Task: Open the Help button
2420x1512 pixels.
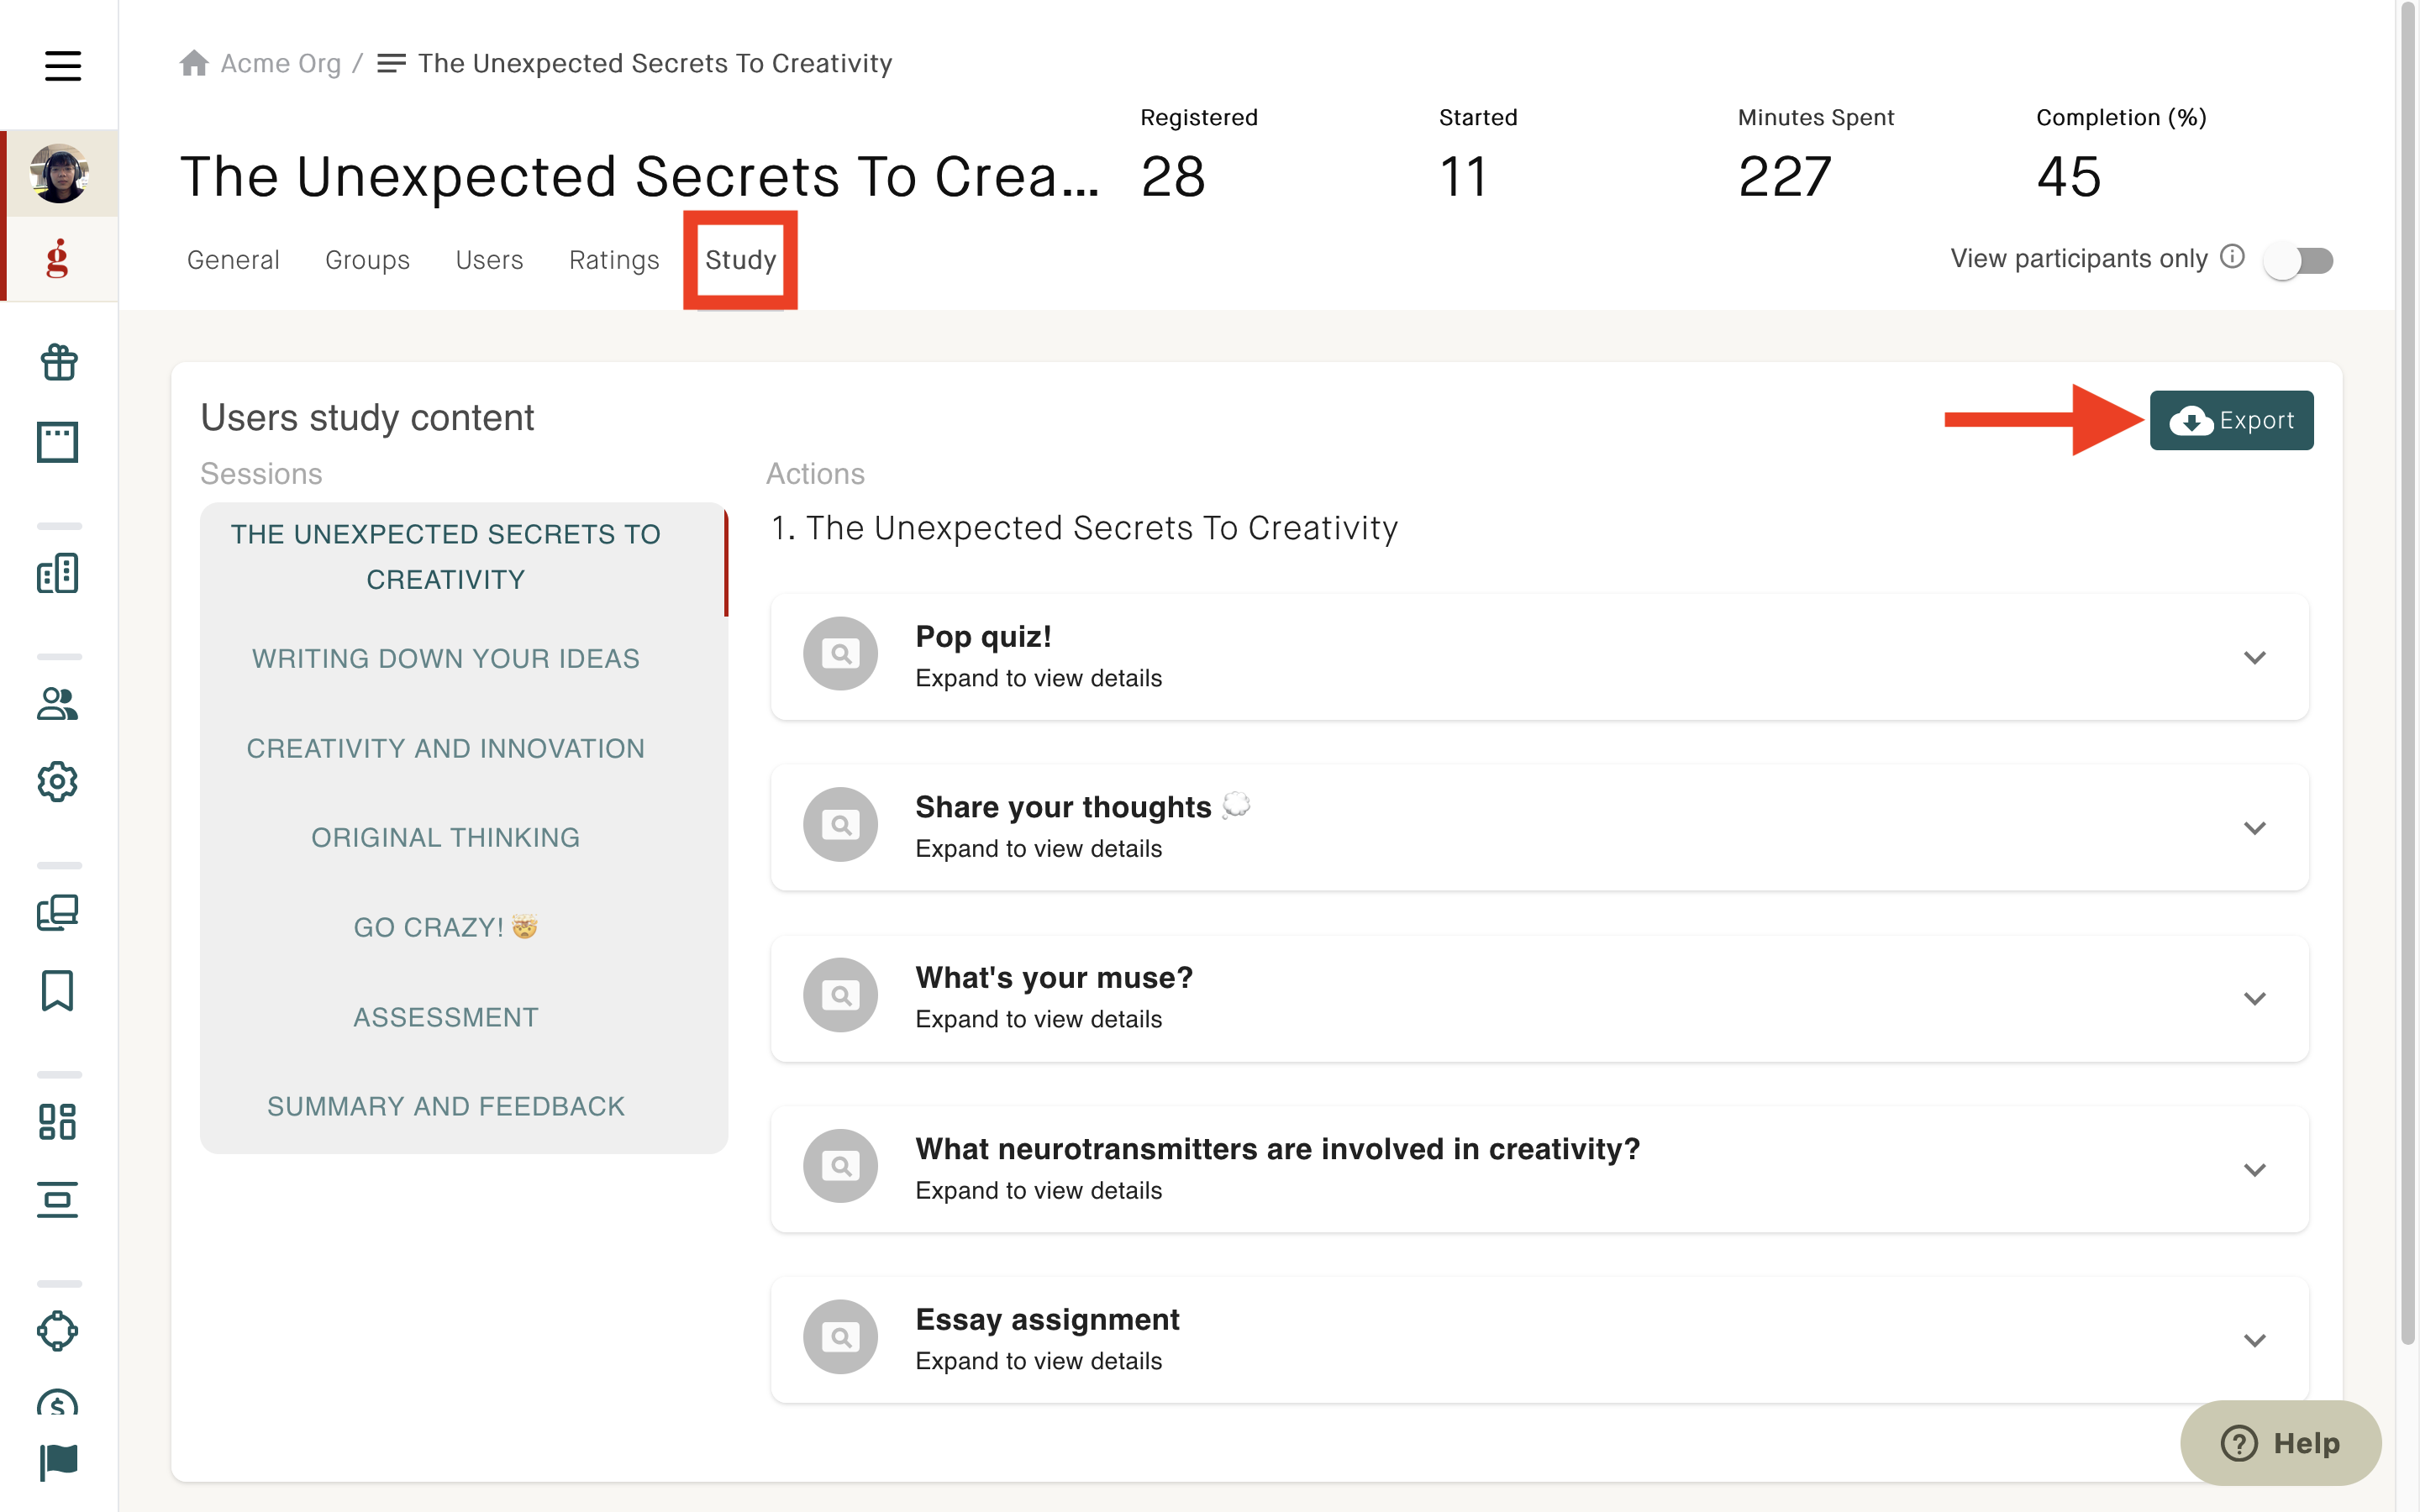Action: coord(2280,1443)
